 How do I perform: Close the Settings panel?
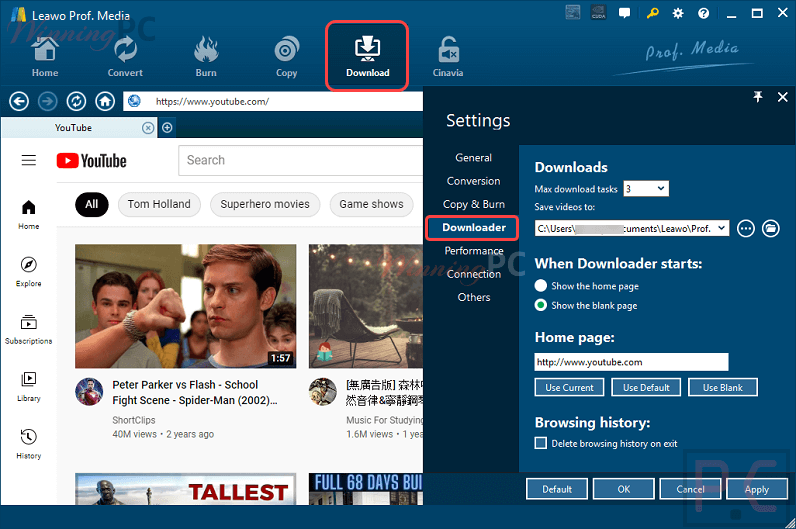(x=782, y=97)
